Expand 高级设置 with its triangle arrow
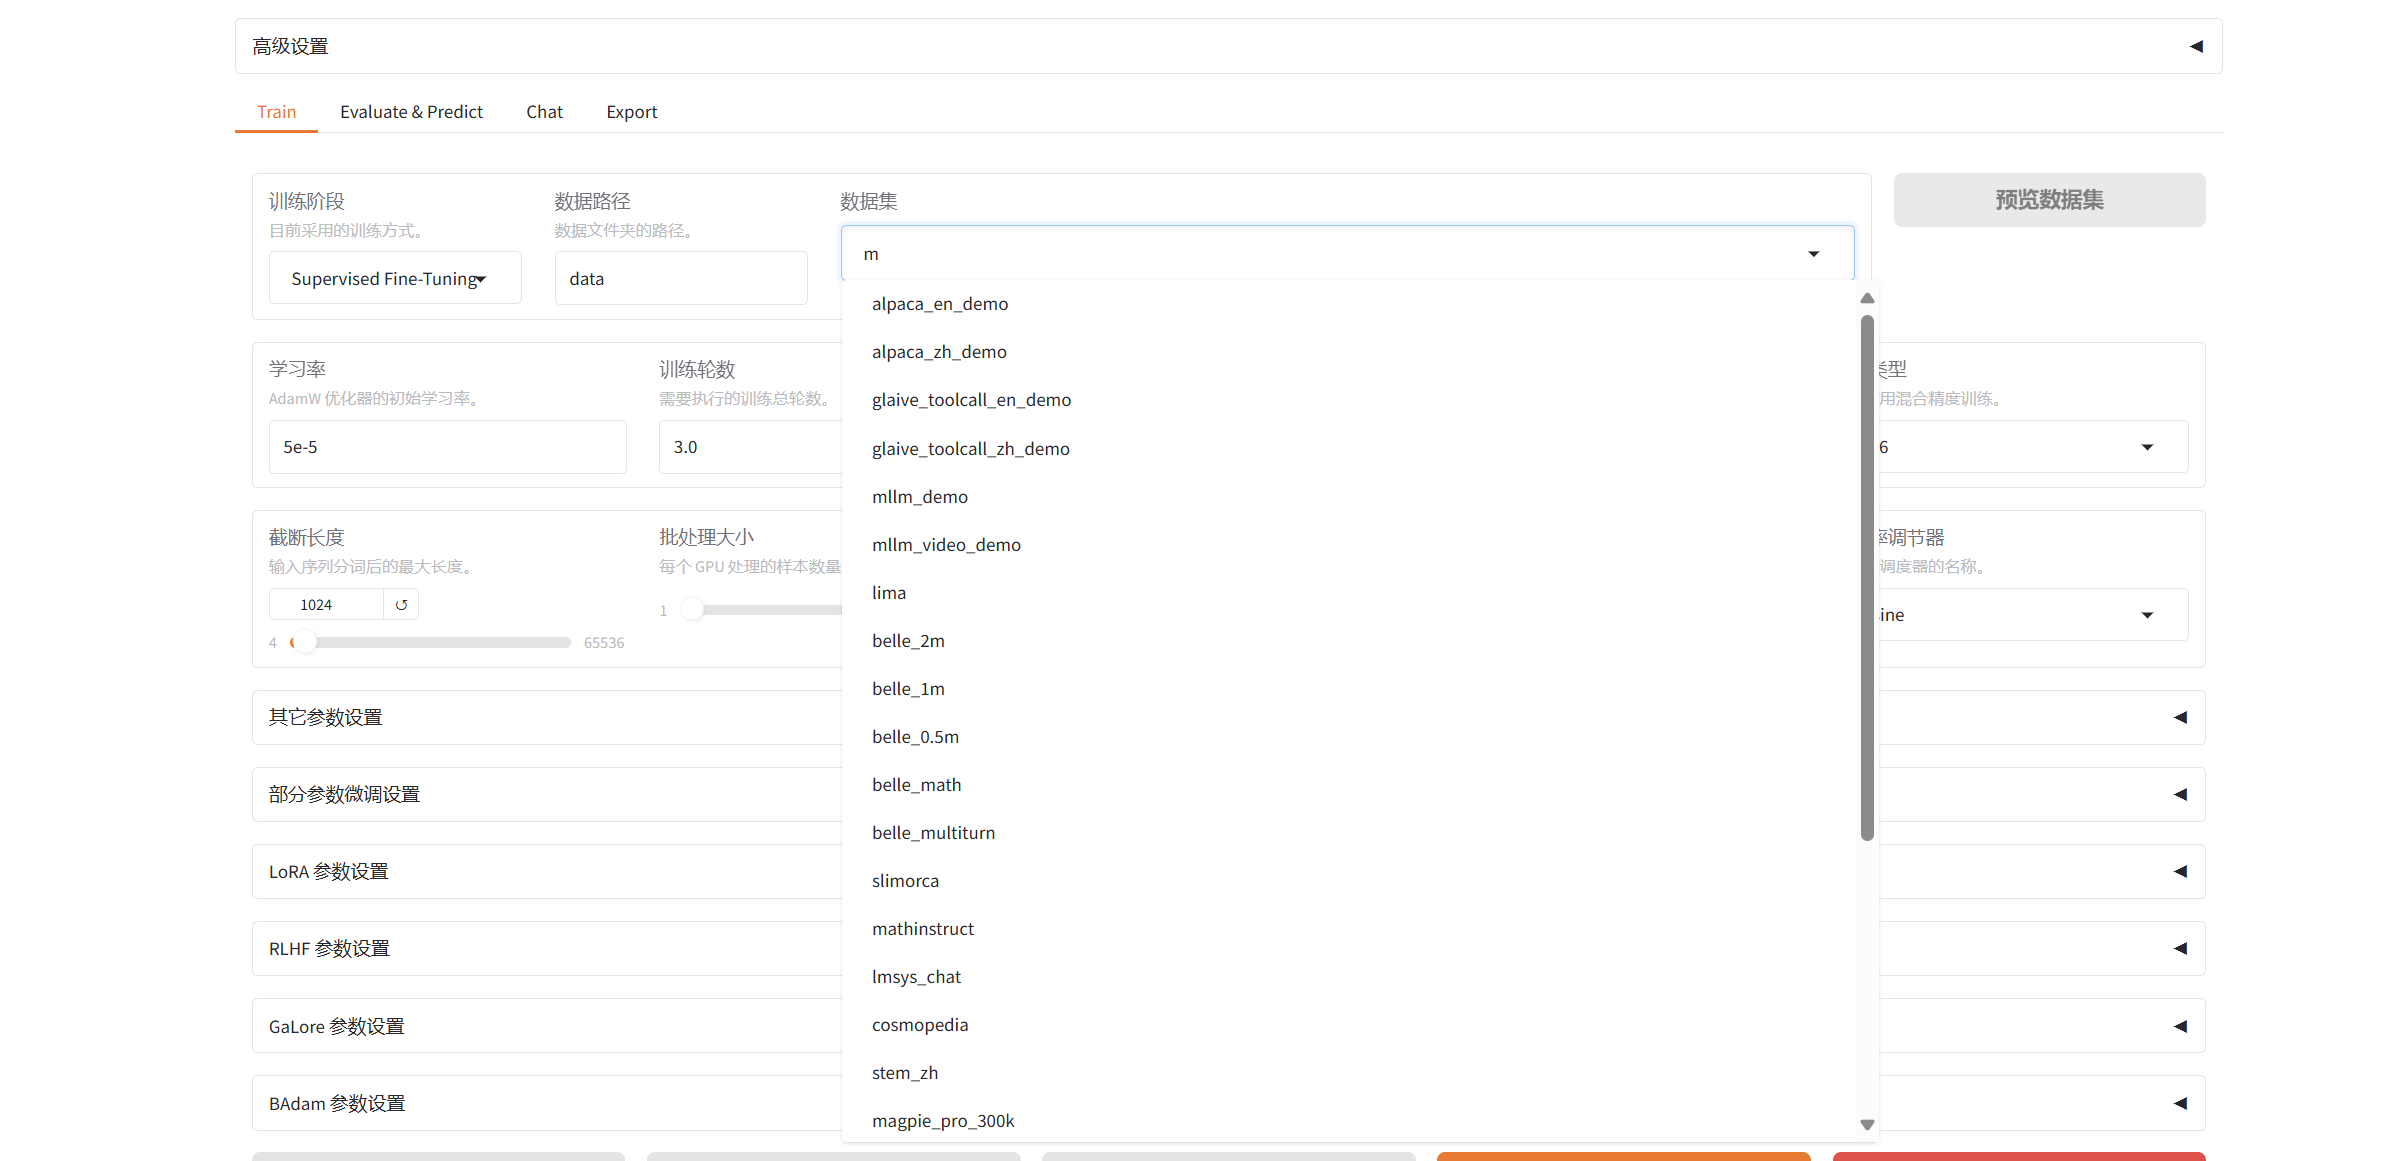 pyautogui.click(x=2196, y=46)
